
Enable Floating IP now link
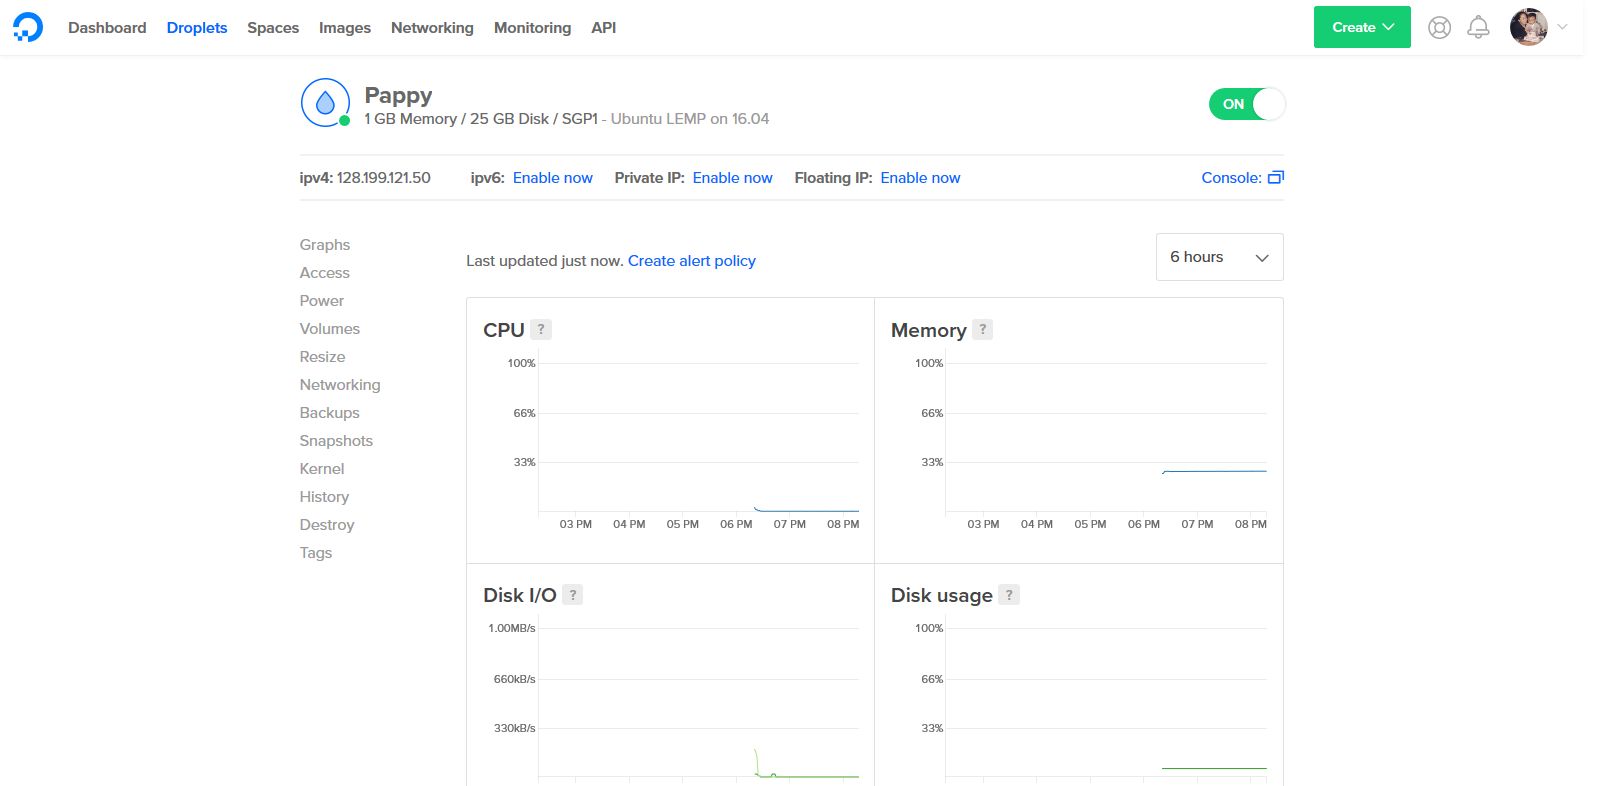coord(920,177)
